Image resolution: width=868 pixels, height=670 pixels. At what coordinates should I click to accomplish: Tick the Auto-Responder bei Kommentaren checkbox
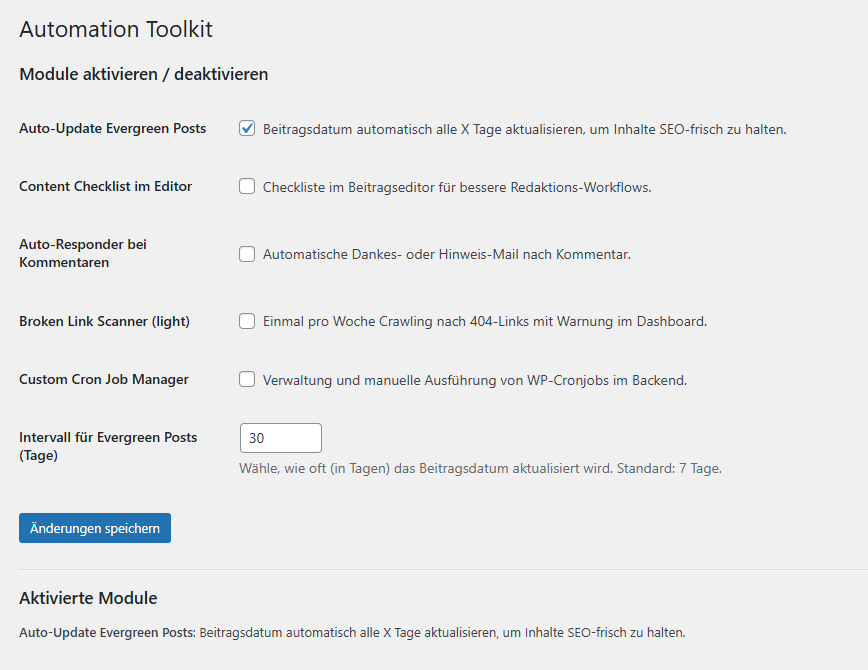[247, 254]
